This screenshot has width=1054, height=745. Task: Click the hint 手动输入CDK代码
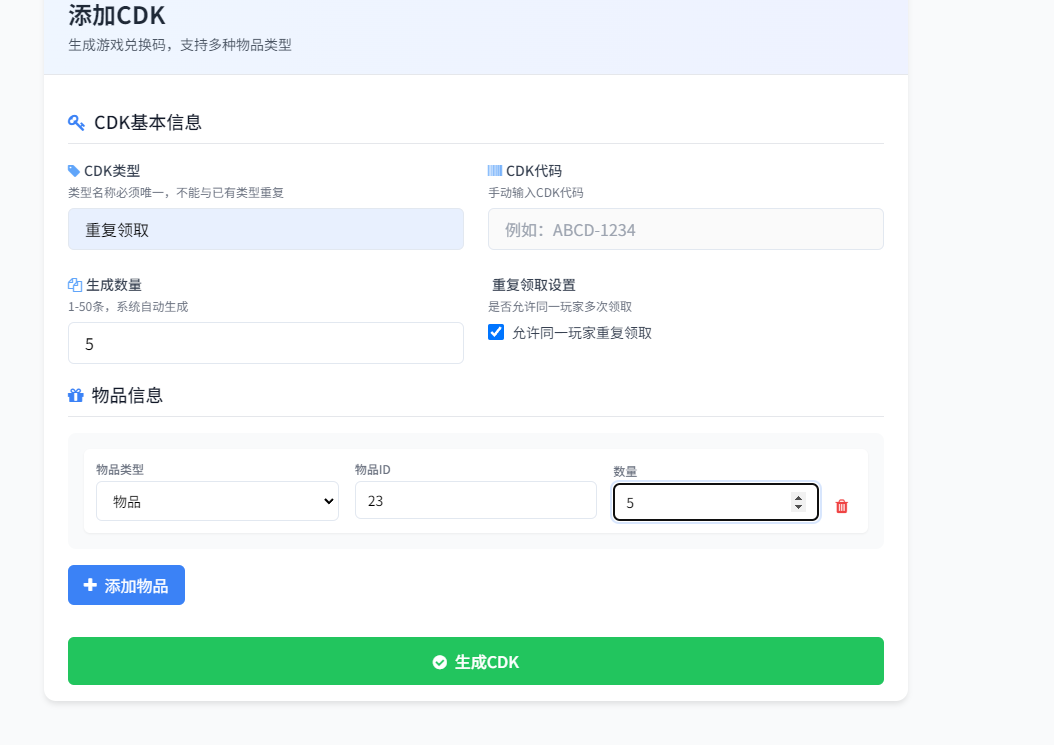pyautogui.click(x=536, y=193)
